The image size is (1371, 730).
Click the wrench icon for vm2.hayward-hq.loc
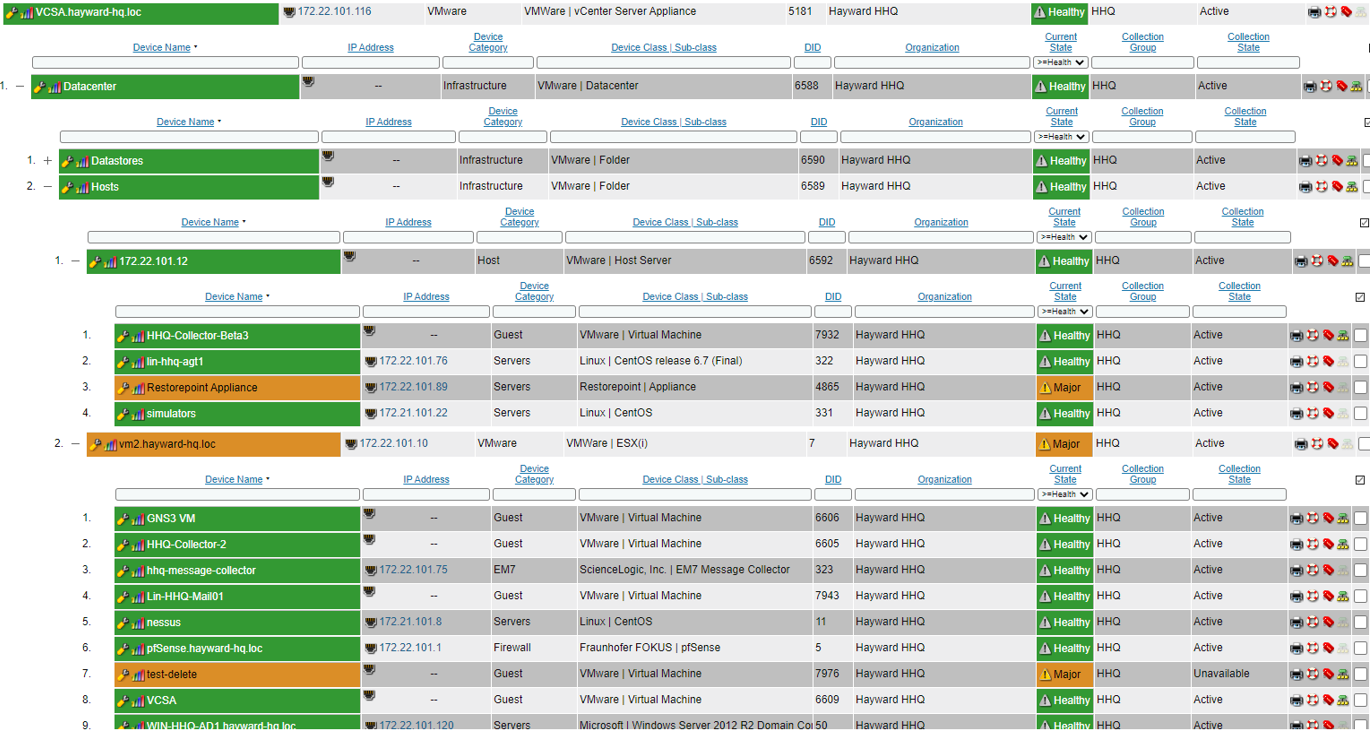95,445
